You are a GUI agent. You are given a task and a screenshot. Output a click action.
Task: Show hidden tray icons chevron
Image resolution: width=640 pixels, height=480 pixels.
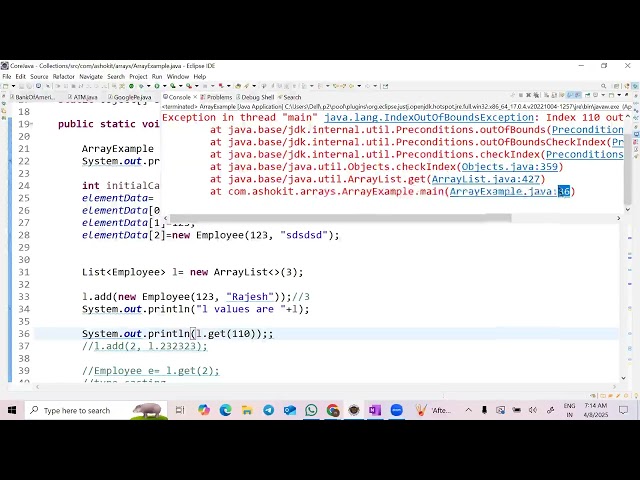click(469, 410)
